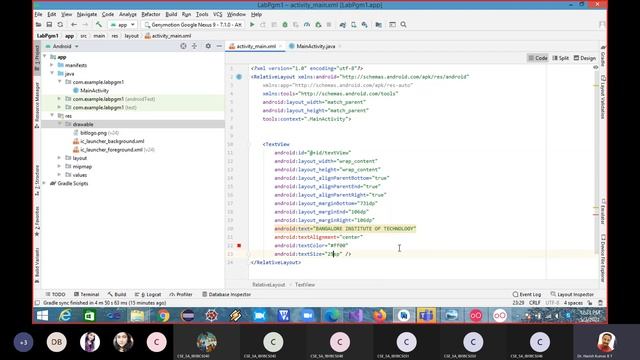The width and height of the screenshot is (640, 360).
Task: Select bitlogo.png in drawable folder
Action: click(93, 133)
